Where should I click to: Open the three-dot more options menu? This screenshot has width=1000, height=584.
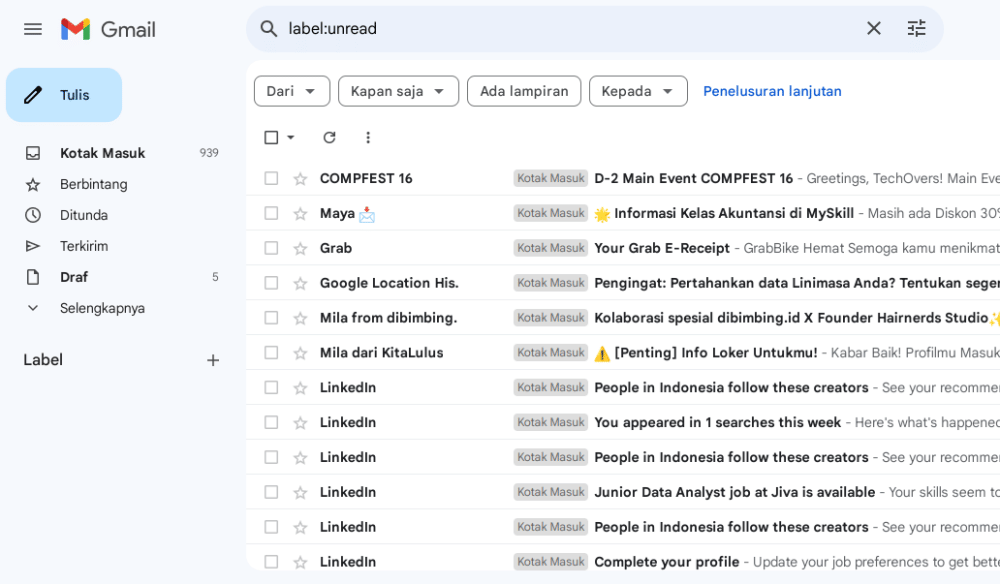(368, 138)
